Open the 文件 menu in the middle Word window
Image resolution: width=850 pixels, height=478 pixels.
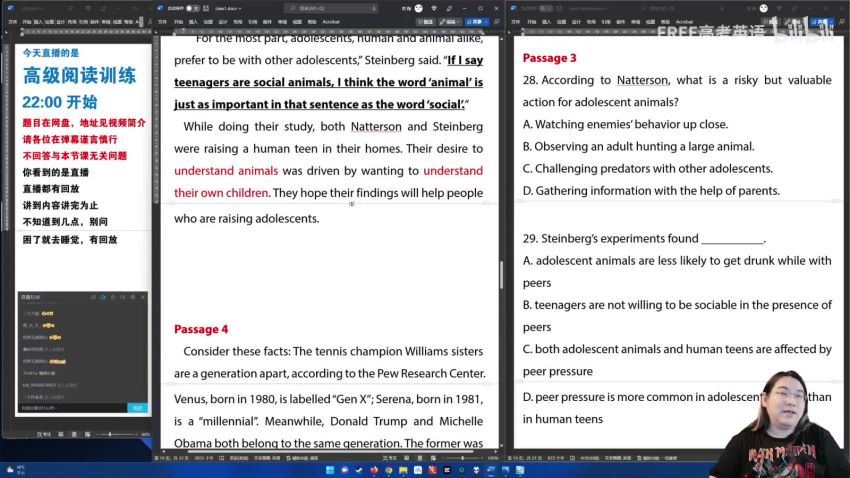coord(162,22)
